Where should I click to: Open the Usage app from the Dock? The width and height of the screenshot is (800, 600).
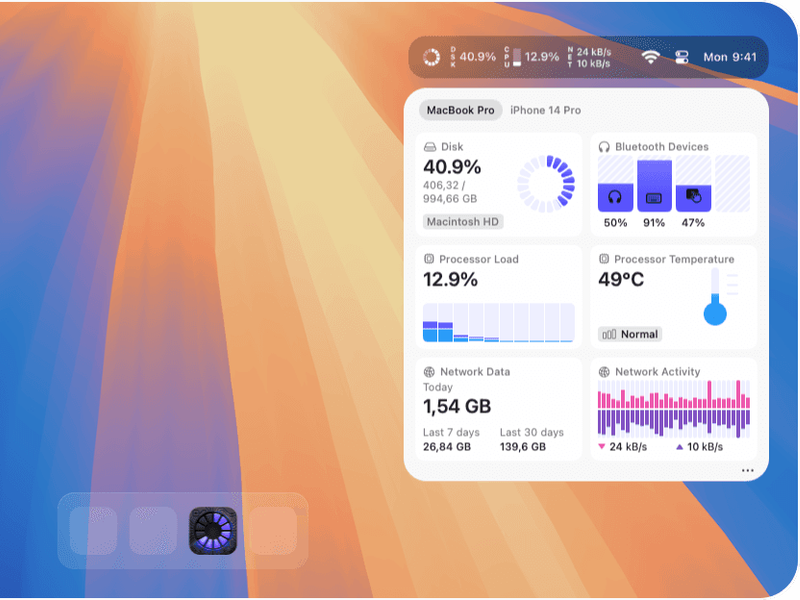(214, 532)
